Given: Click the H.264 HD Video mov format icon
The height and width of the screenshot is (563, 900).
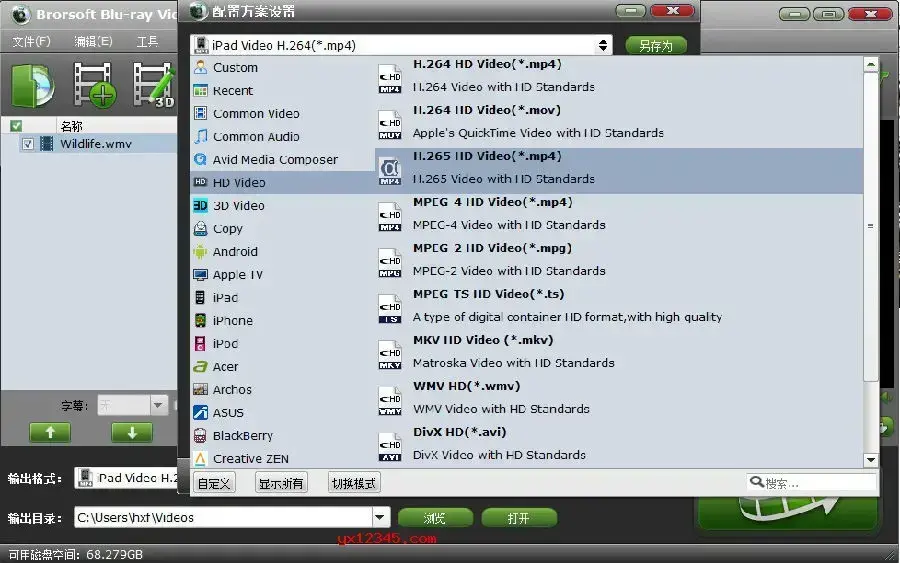Looking at the screenshot, I should tap(390, 125).
